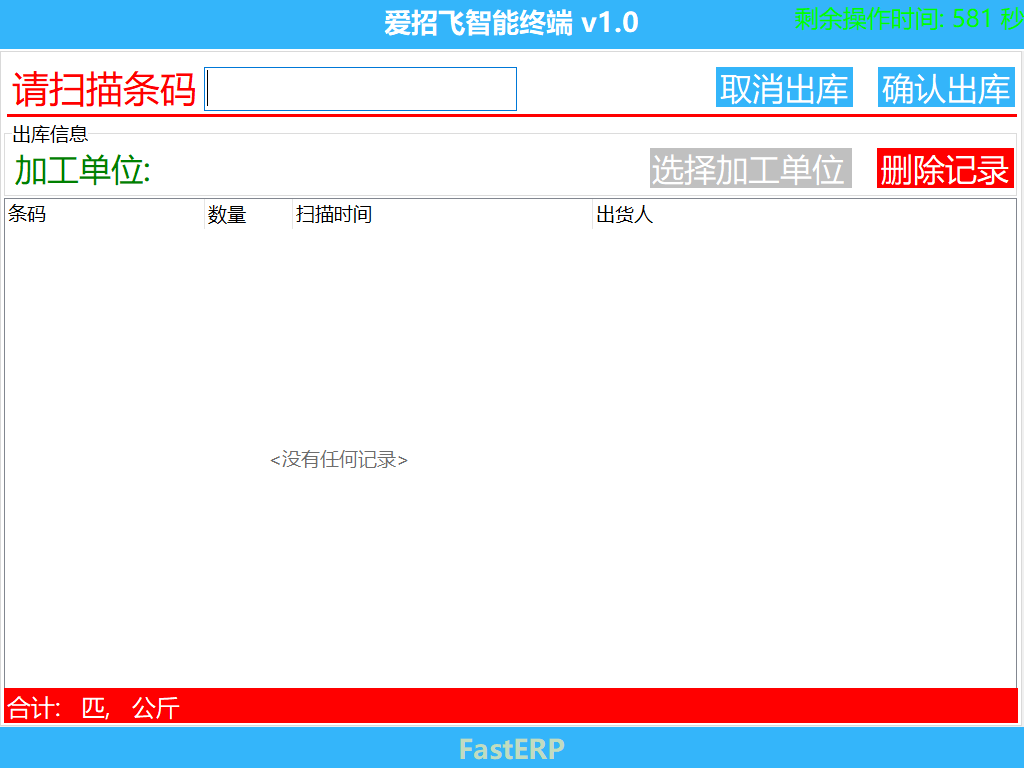Click the green 加工单位: label
1024x768 pixels.
point(83,170)
